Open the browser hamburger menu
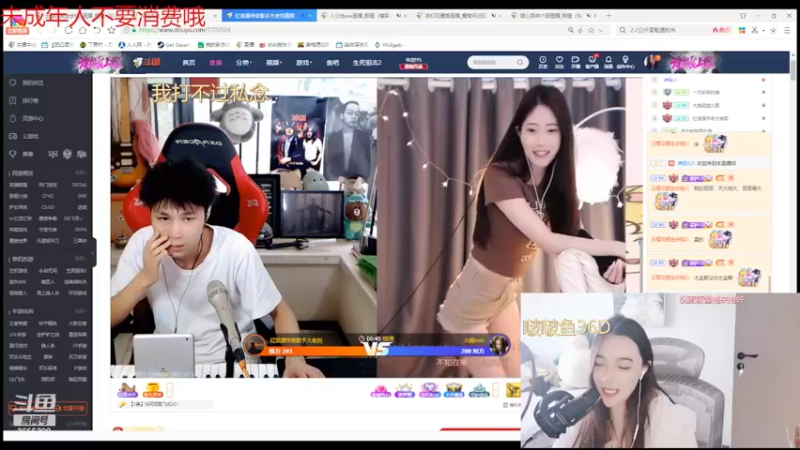Screen dimensions: 800x450 [787, 30]
